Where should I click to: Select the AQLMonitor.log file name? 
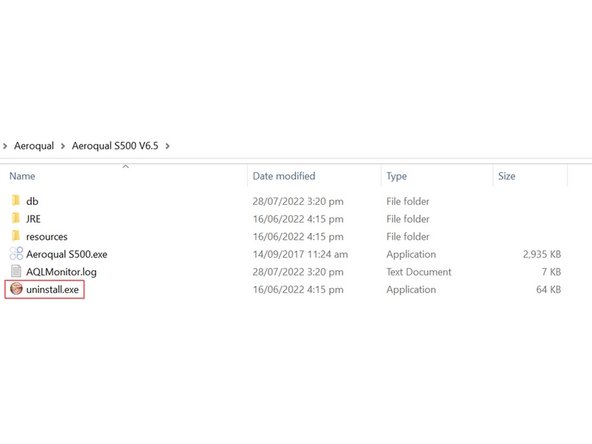pos(61,272)
